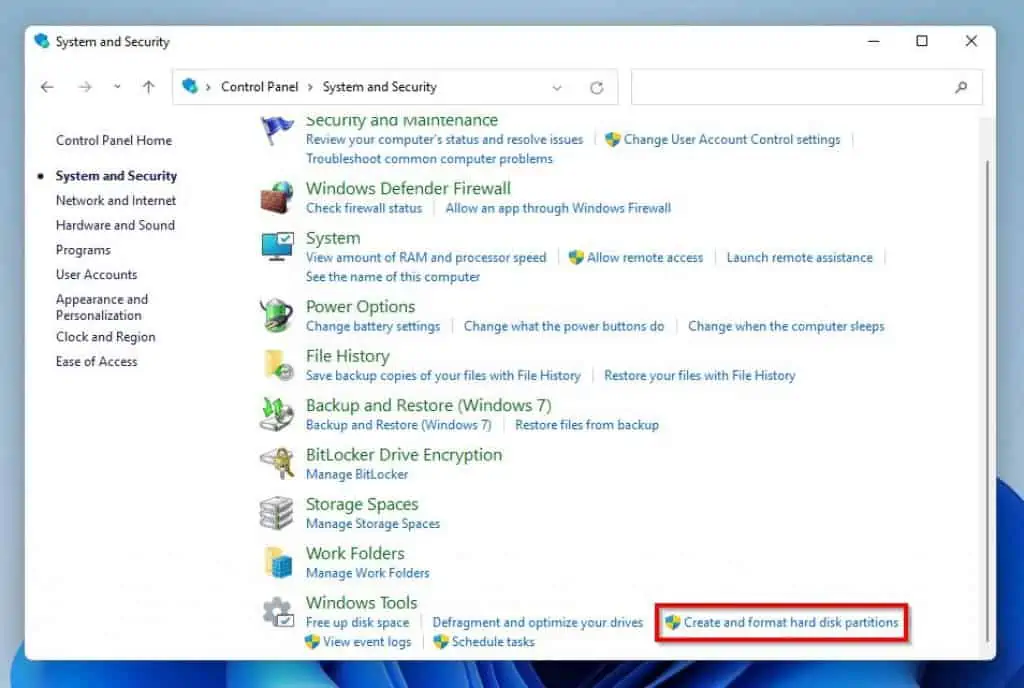1024x688 pixels.
Task: Open Ease of Access category
Action: (96, 362)
